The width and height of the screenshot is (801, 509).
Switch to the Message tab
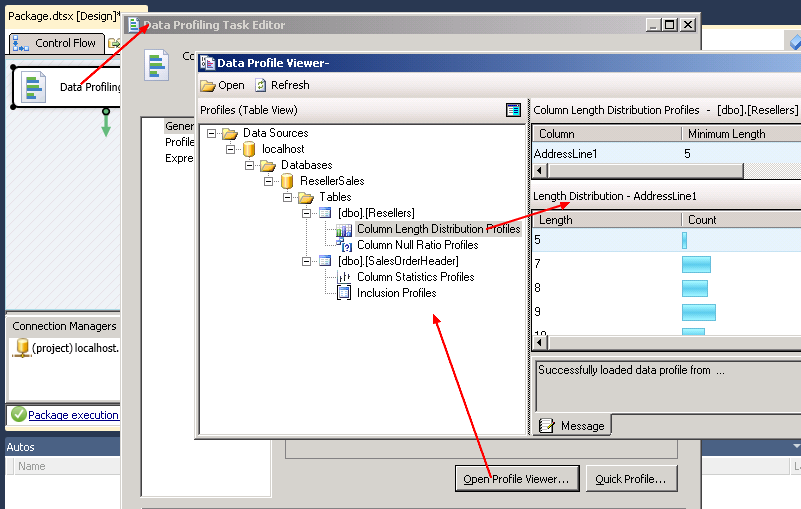[572, 425]
